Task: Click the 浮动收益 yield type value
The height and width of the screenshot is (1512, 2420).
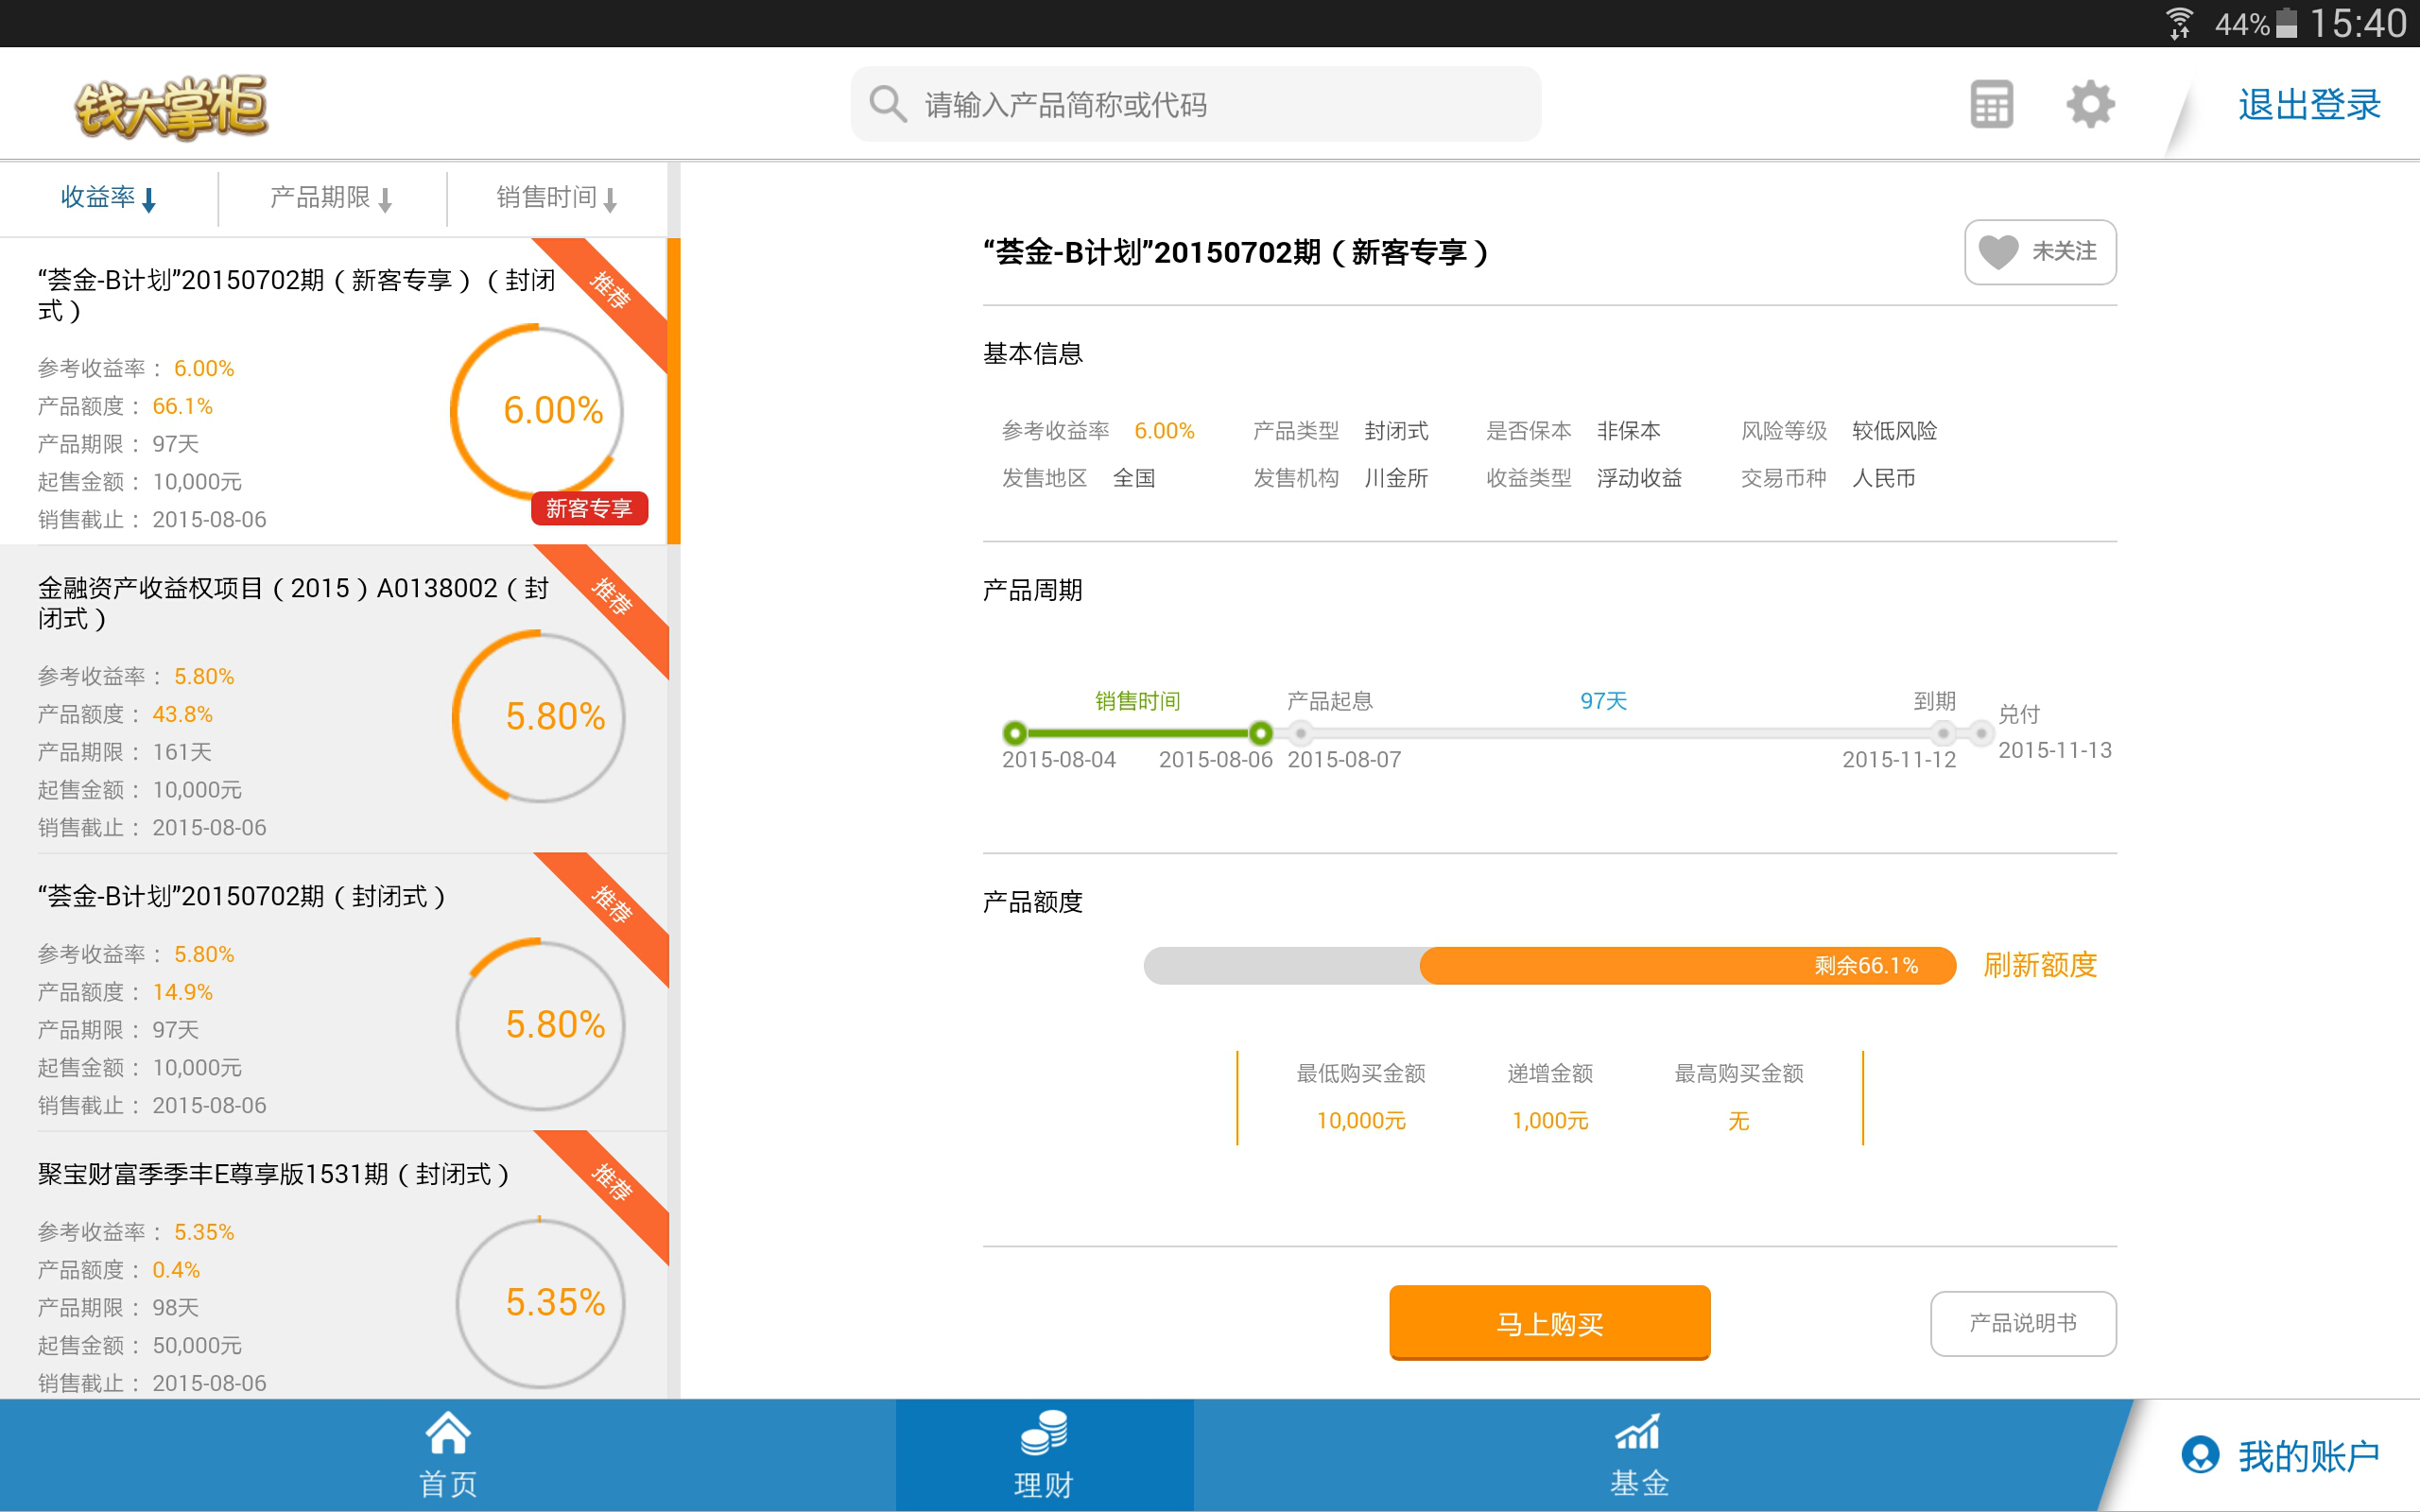Action: (x=1639, y=478)
